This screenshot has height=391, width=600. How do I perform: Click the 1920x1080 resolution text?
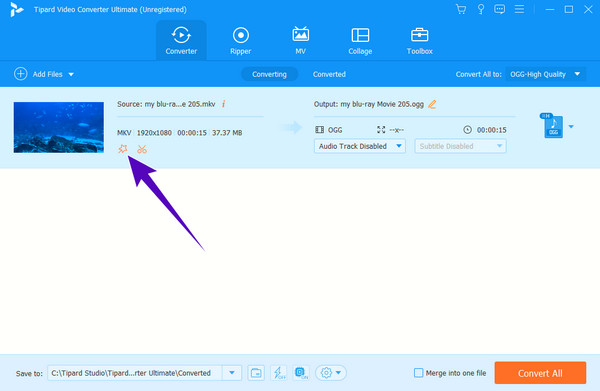[154, 133]
